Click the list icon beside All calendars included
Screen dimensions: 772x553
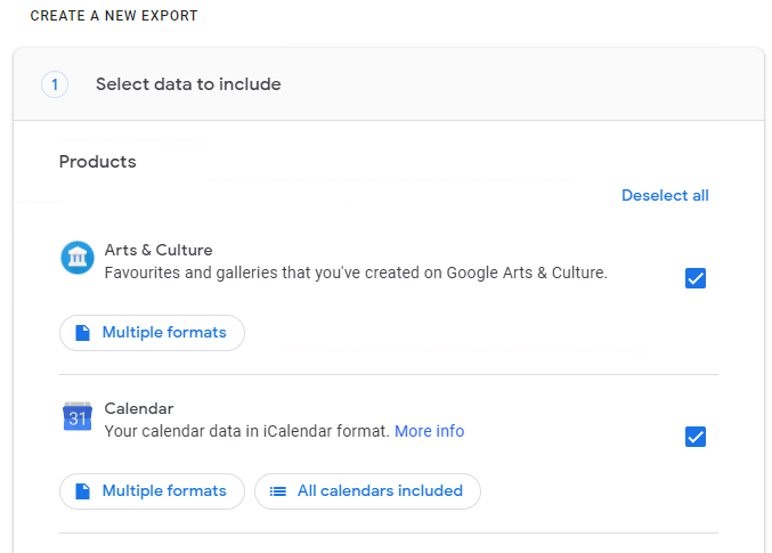[278, 491]
